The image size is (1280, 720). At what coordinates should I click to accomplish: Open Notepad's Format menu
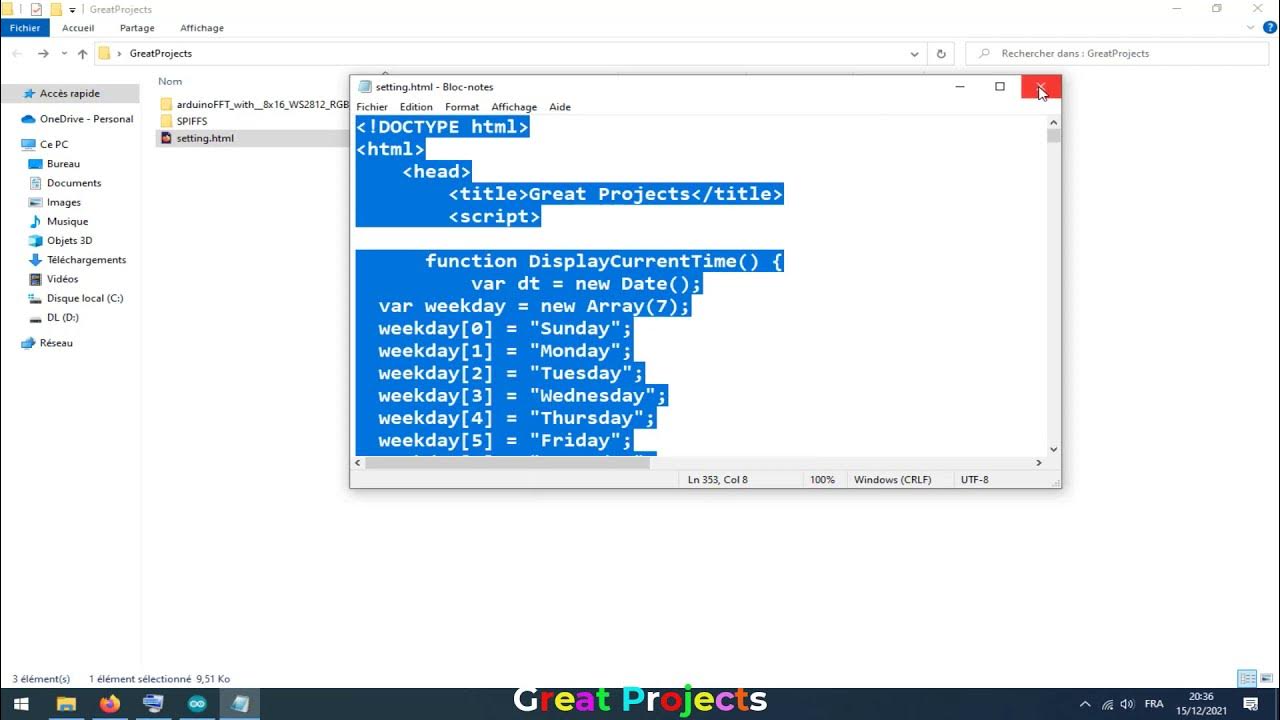click(x=462, y=107)
